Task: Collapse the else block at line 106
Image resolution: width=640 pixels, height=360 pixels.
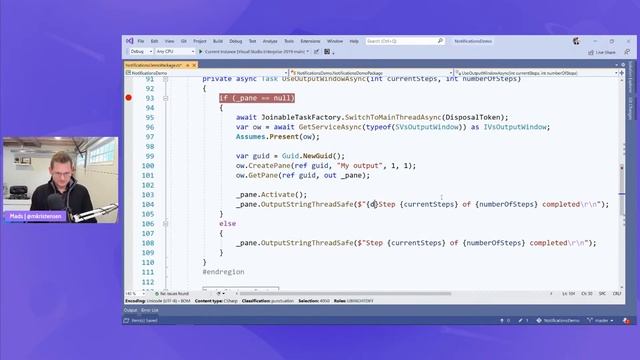Action: tap(165, 224)
